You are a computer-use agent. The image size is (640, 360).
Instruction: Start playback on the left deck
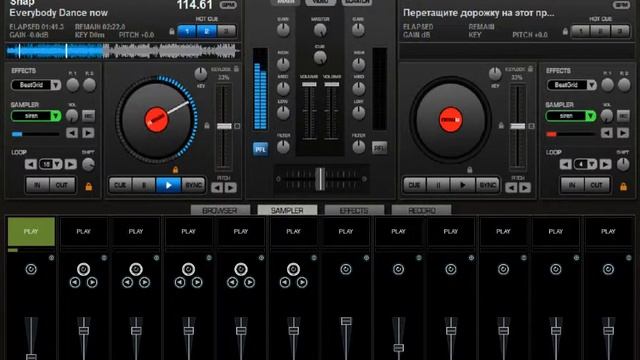[x=169, y=185]
